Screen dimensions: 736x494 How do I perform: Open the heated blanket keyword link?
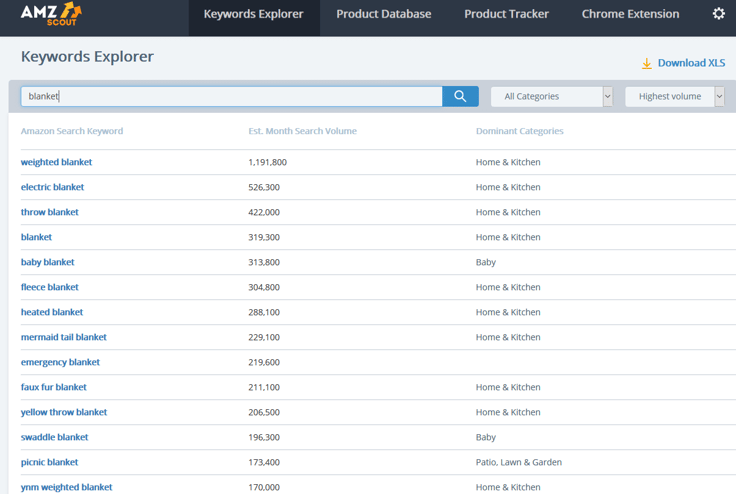point(52,312)
